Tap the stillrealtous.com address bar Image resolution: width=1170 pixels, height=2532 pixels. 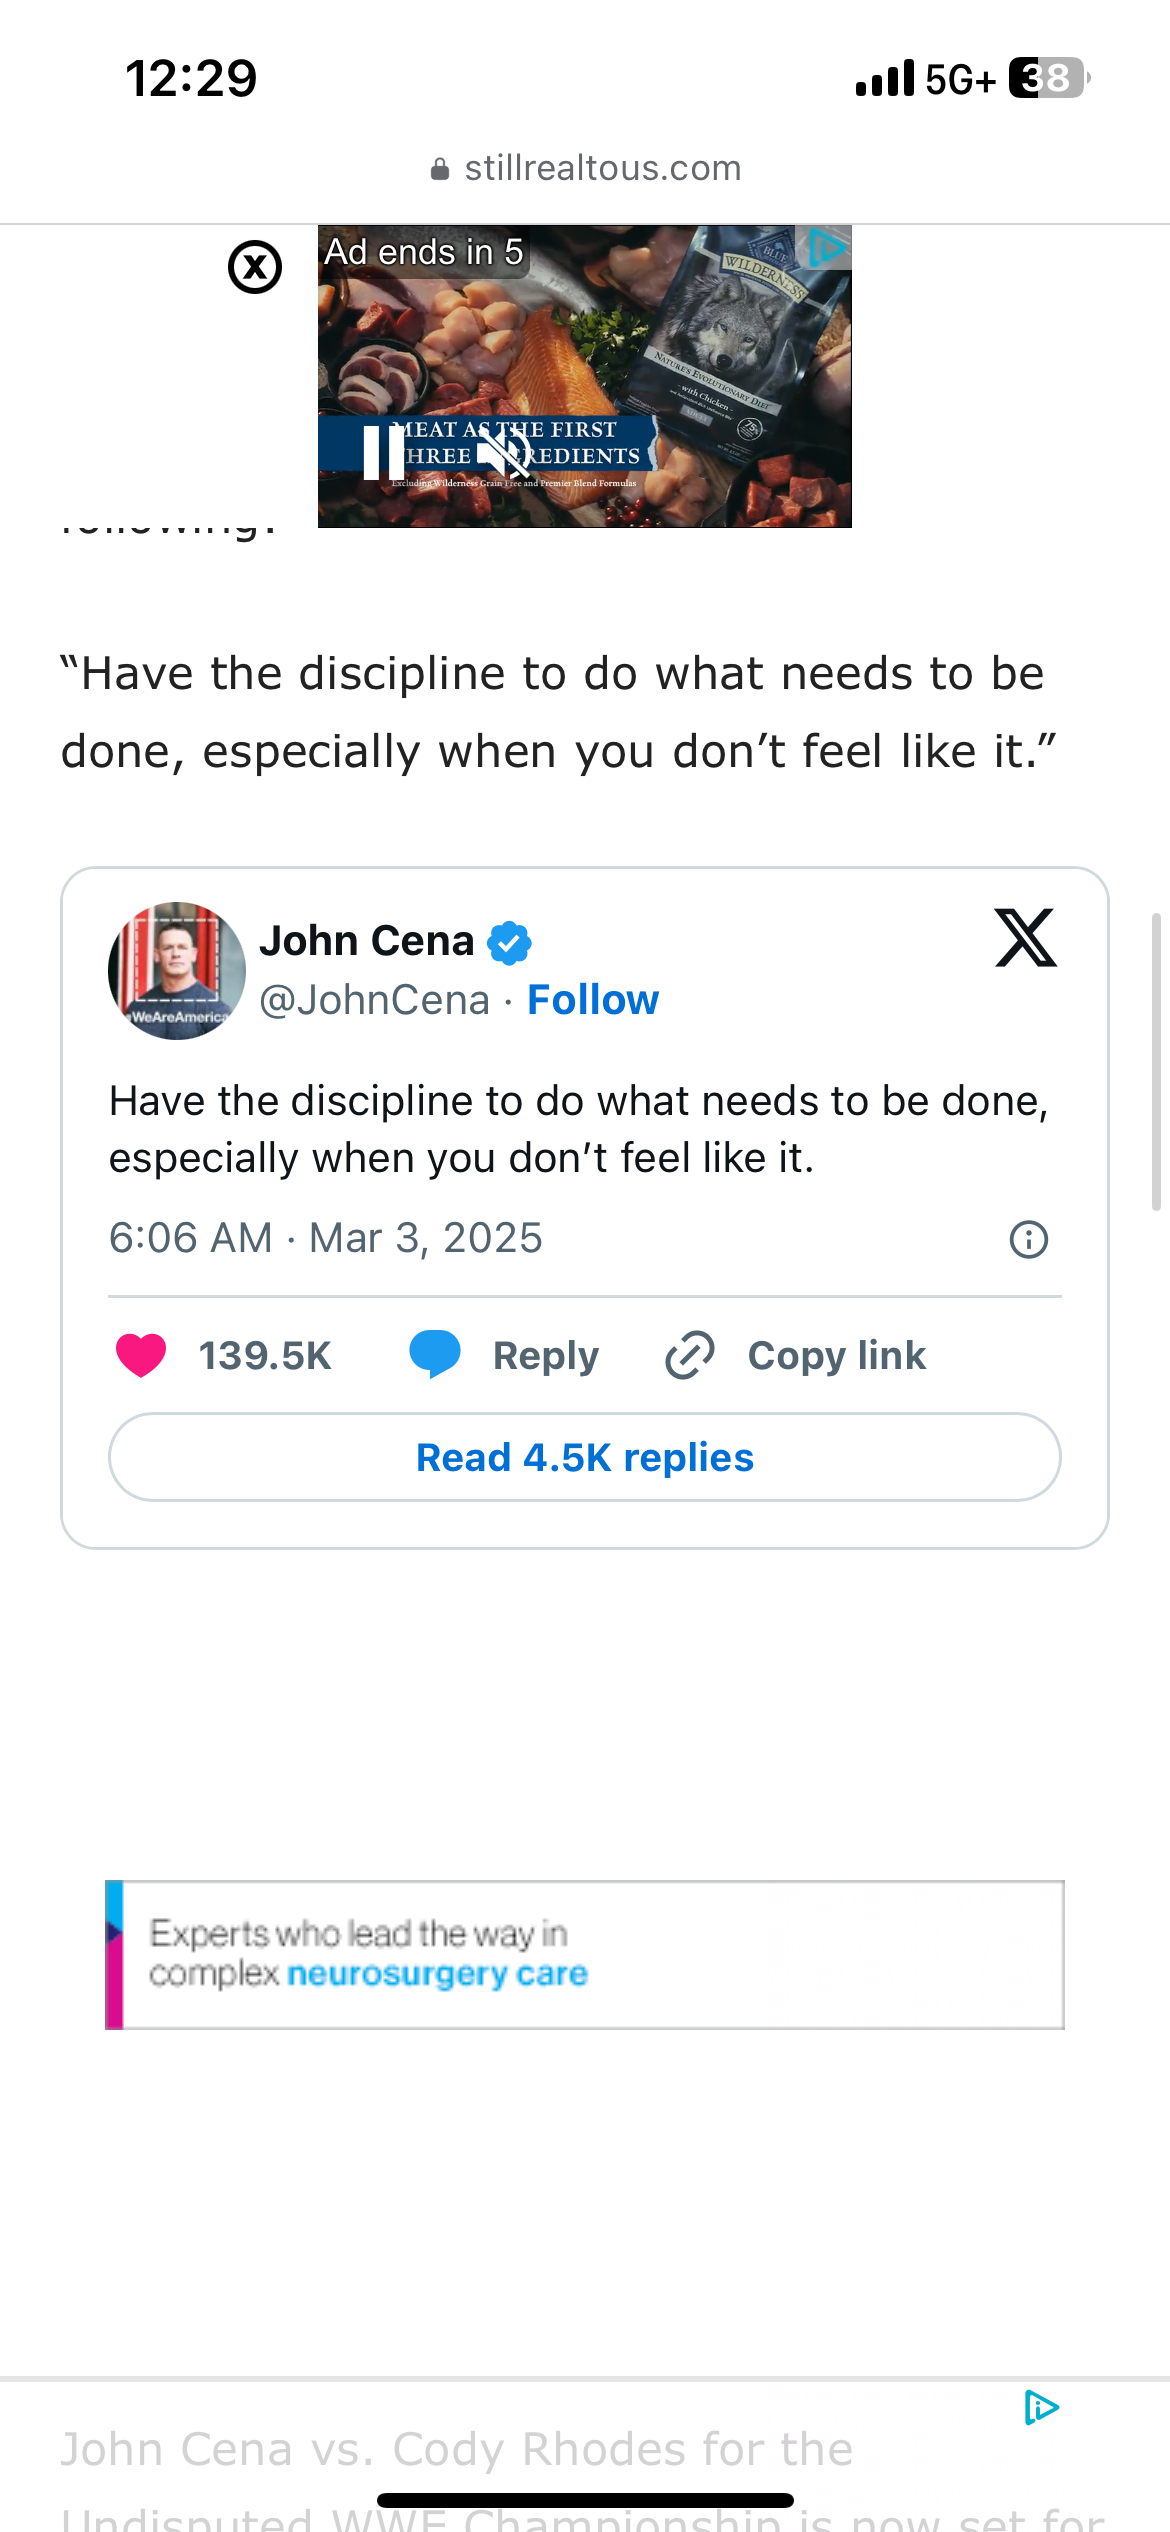coord(585,168)
